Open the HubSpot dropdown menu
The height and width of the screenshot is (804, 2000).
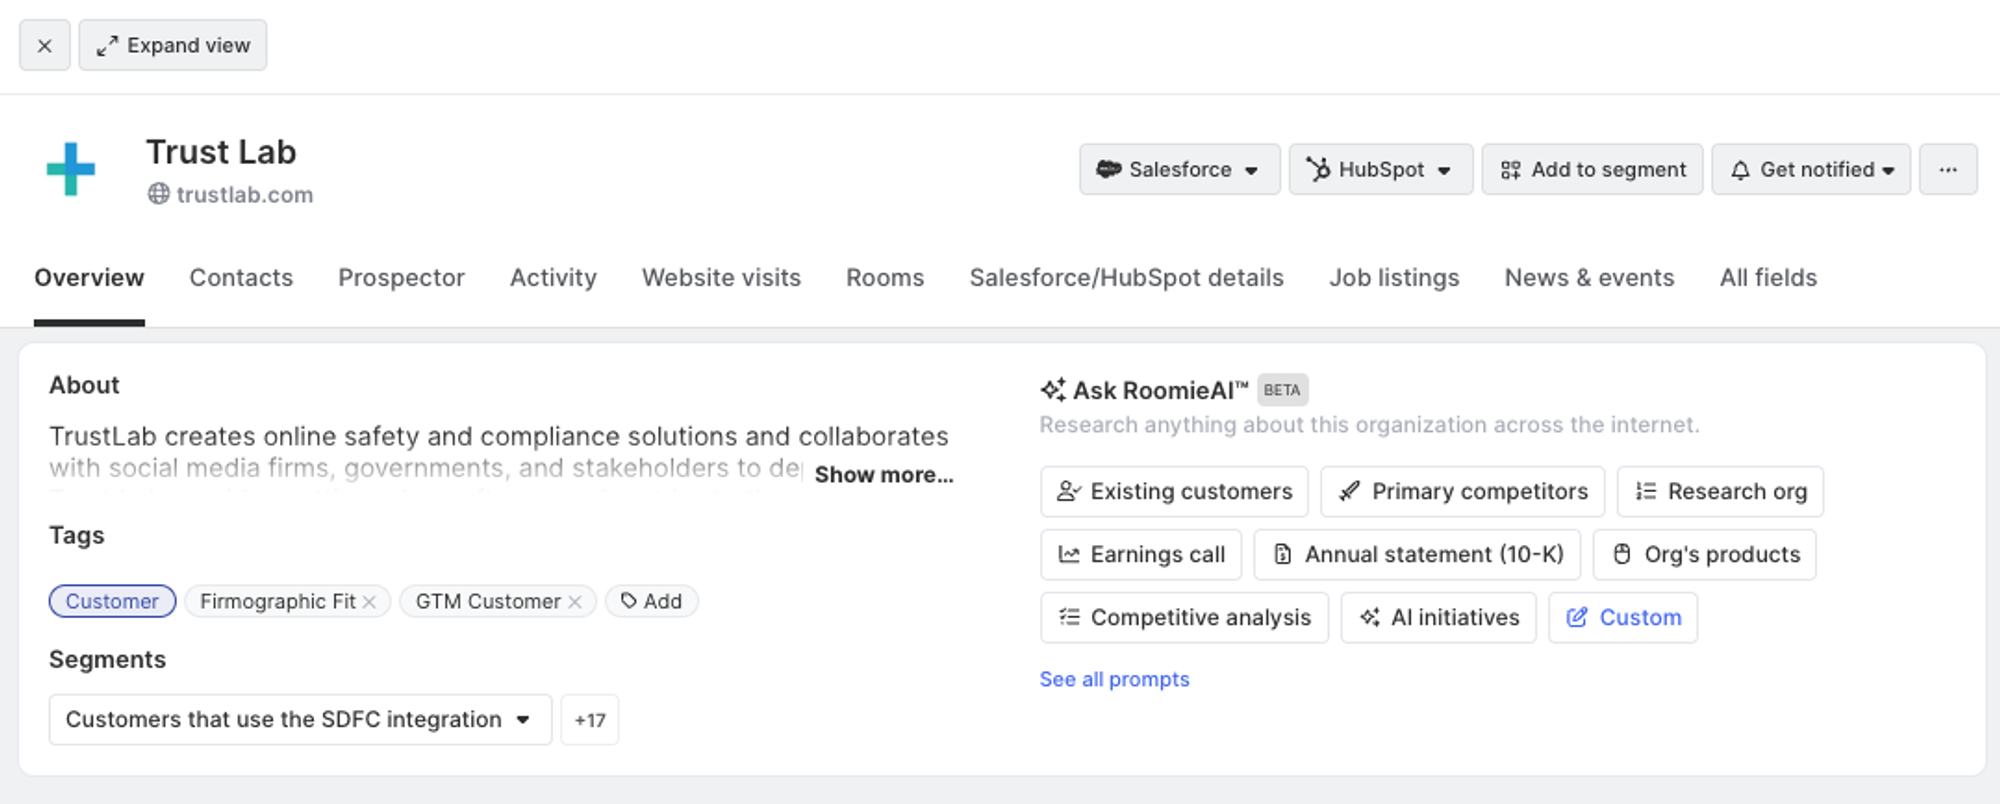pyautogui.click(x=1380, y=170)
